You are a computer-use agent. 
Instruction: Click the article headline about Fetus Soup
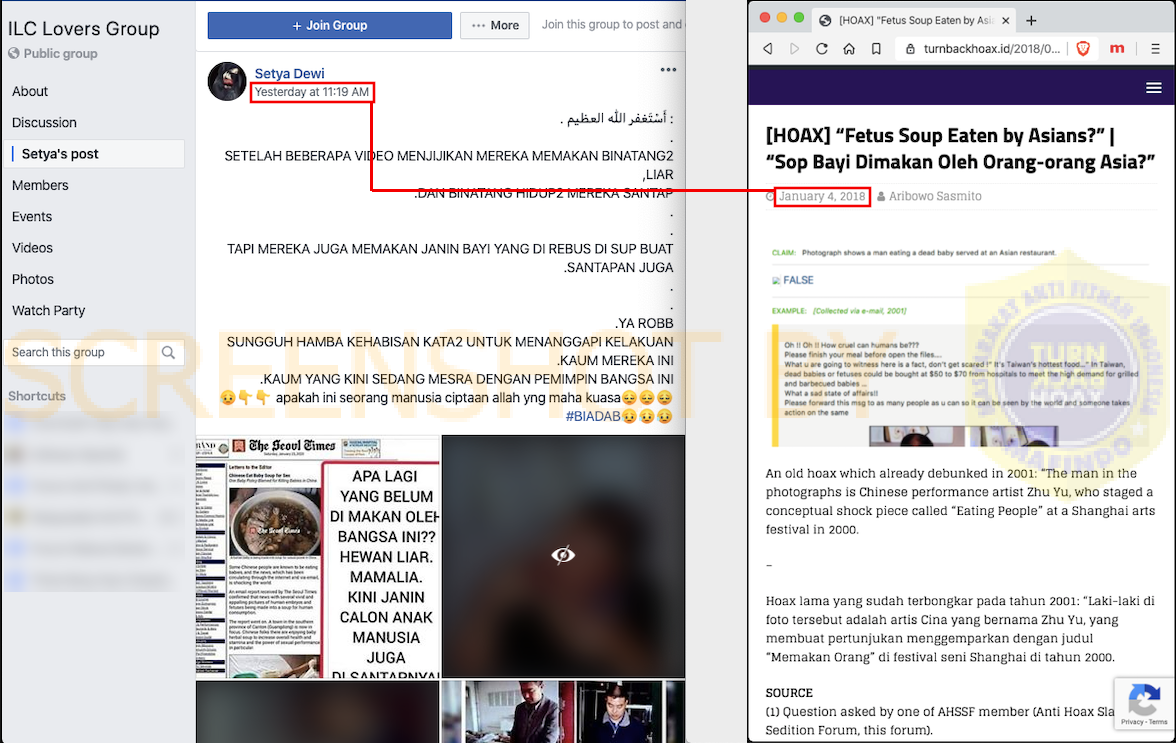(x=960, y=149)
